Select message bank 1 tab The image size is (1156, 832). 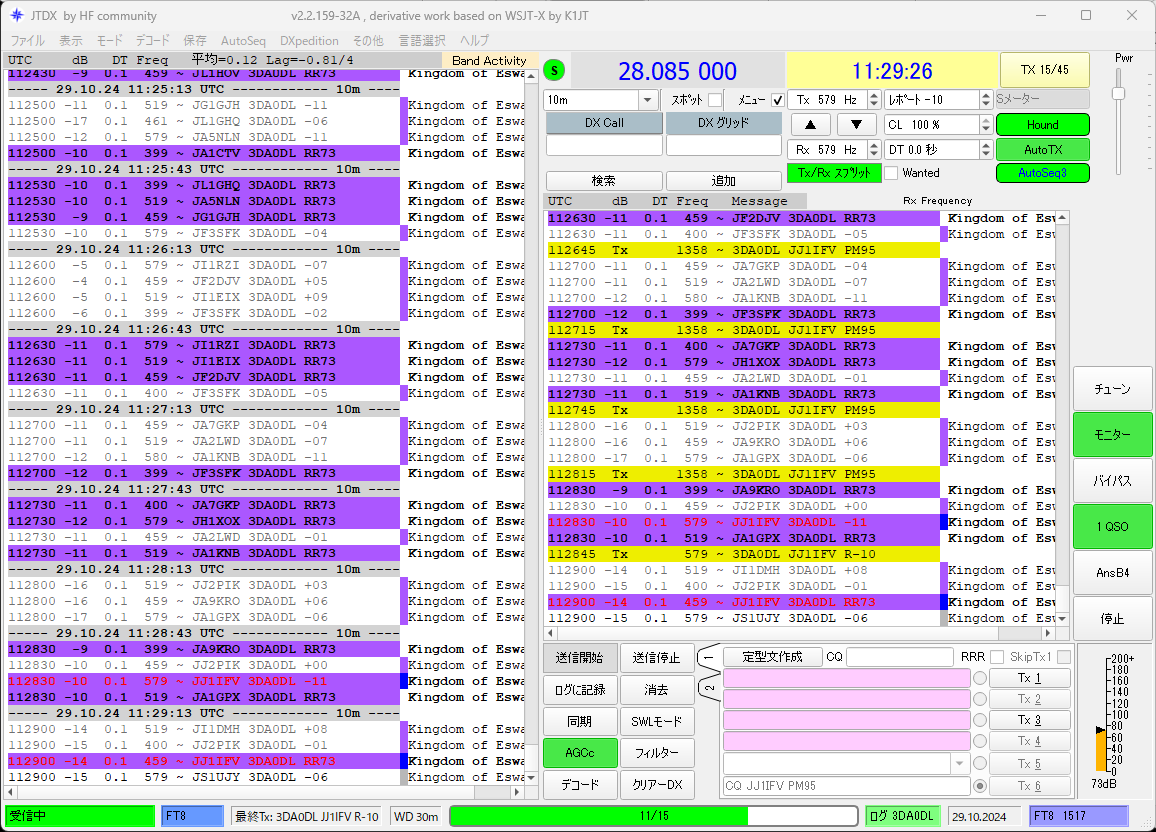[x=709, y=657]
